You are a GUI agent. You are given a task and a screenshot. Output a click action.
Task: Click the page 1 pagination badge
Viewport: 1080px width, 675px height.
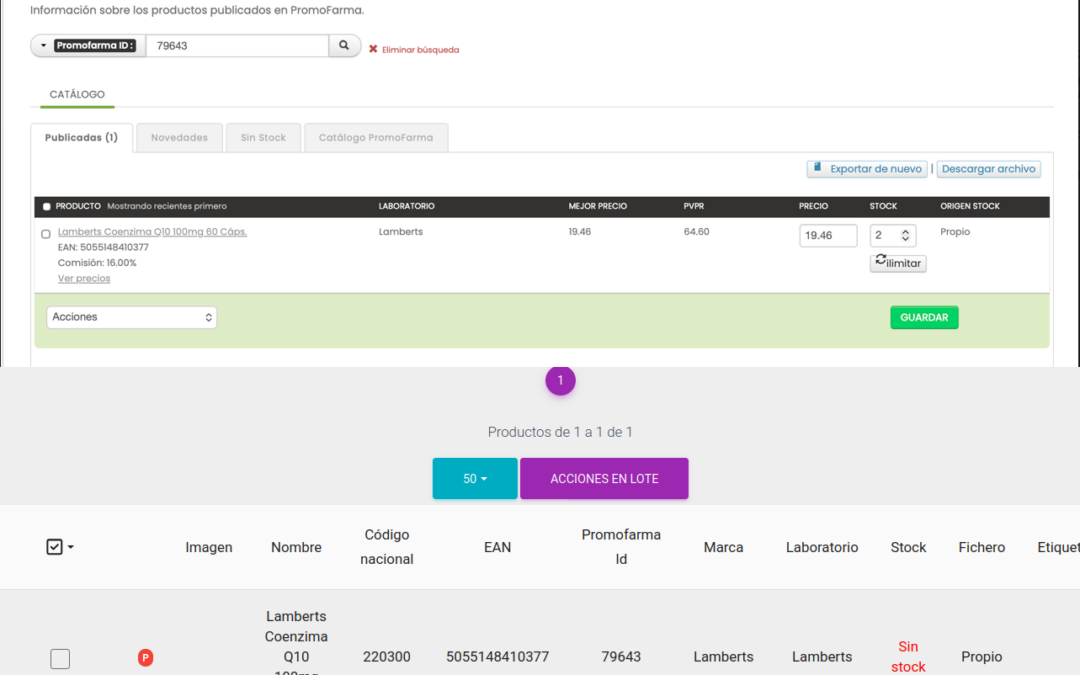pyautogui.click(x=560, y=381)
